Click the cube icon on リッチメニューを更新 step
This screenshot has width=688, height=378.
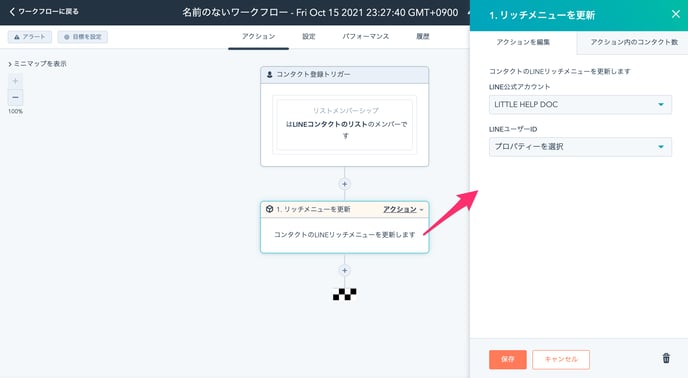click(269, 209)
